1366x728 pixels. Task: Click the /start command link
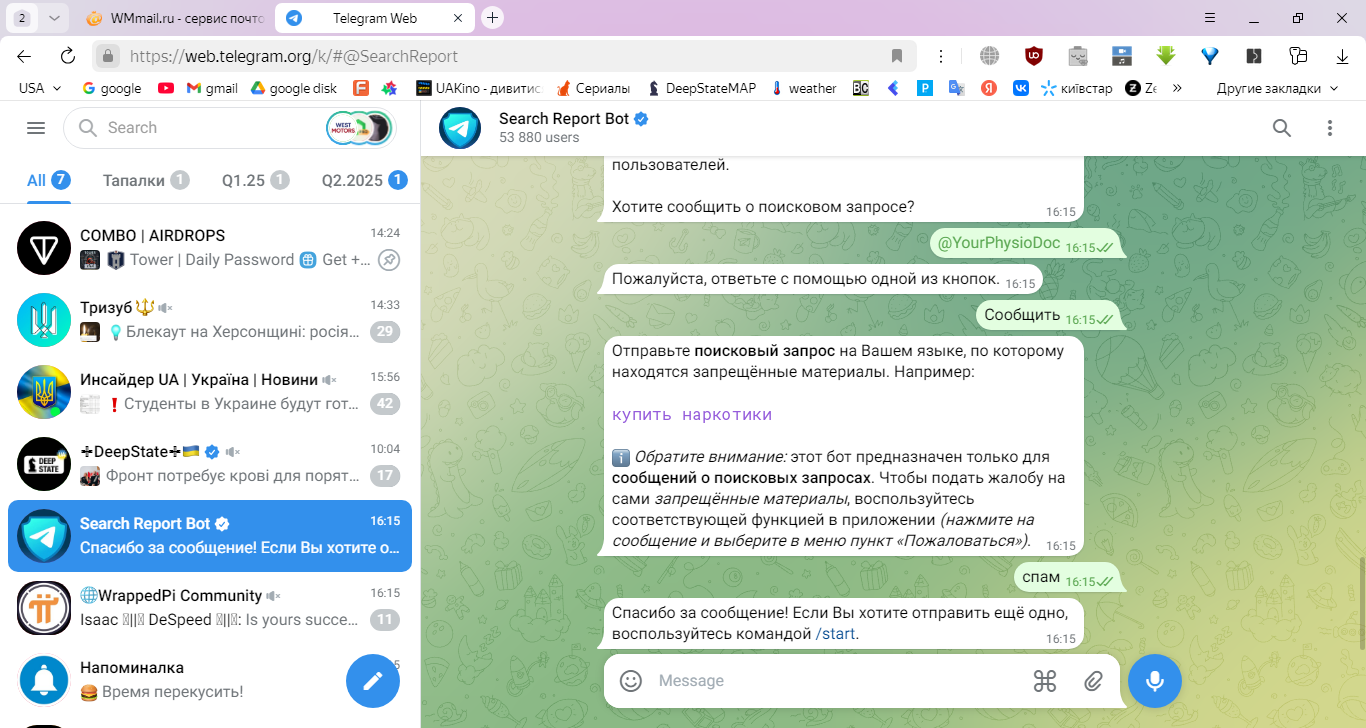pos(836,634)
